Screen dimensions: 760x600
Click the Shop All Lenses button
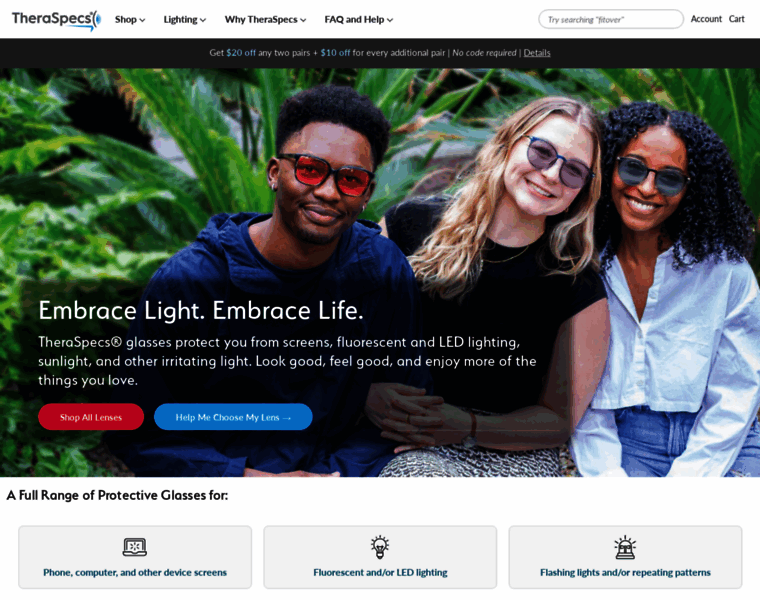tap(91, 417)
